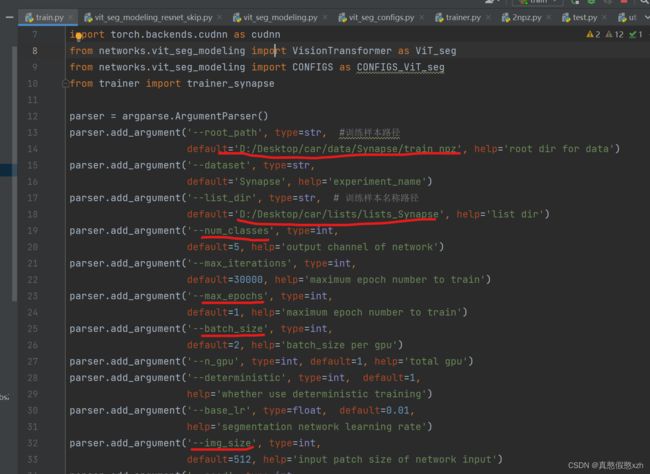Open the vit_seg_modeling_resnet_skip.py tab

point(148,17)
